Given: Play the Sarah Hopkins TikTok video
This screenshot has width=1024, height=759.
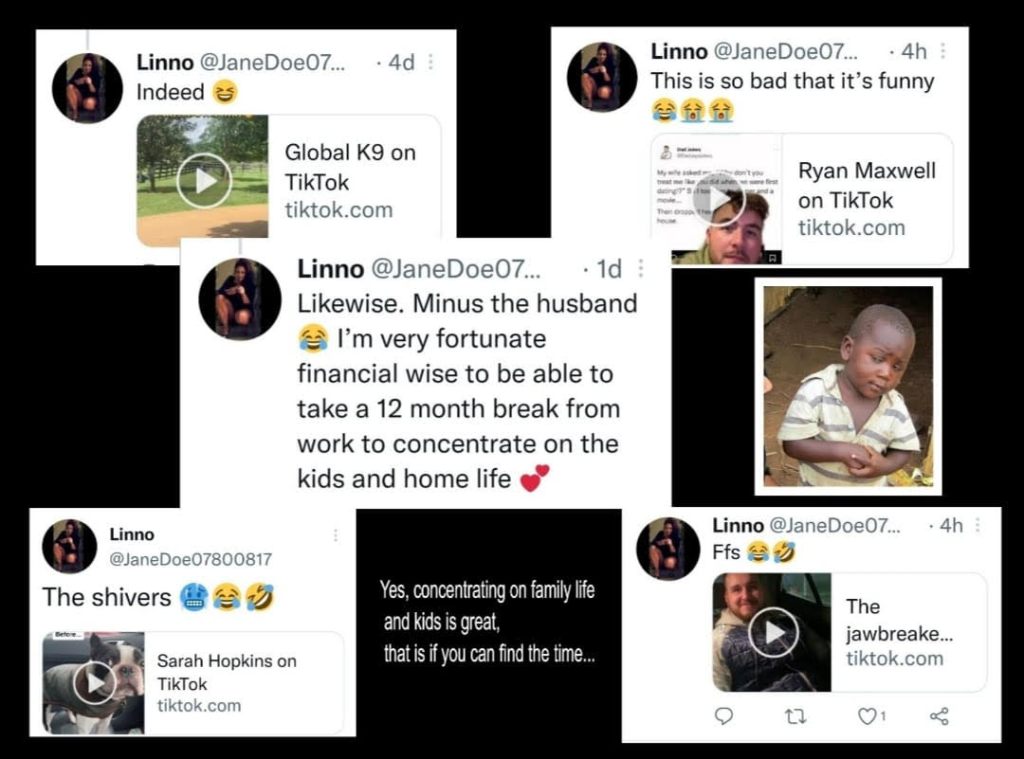Looking at the screenshot, I should [x=95, y=682].
